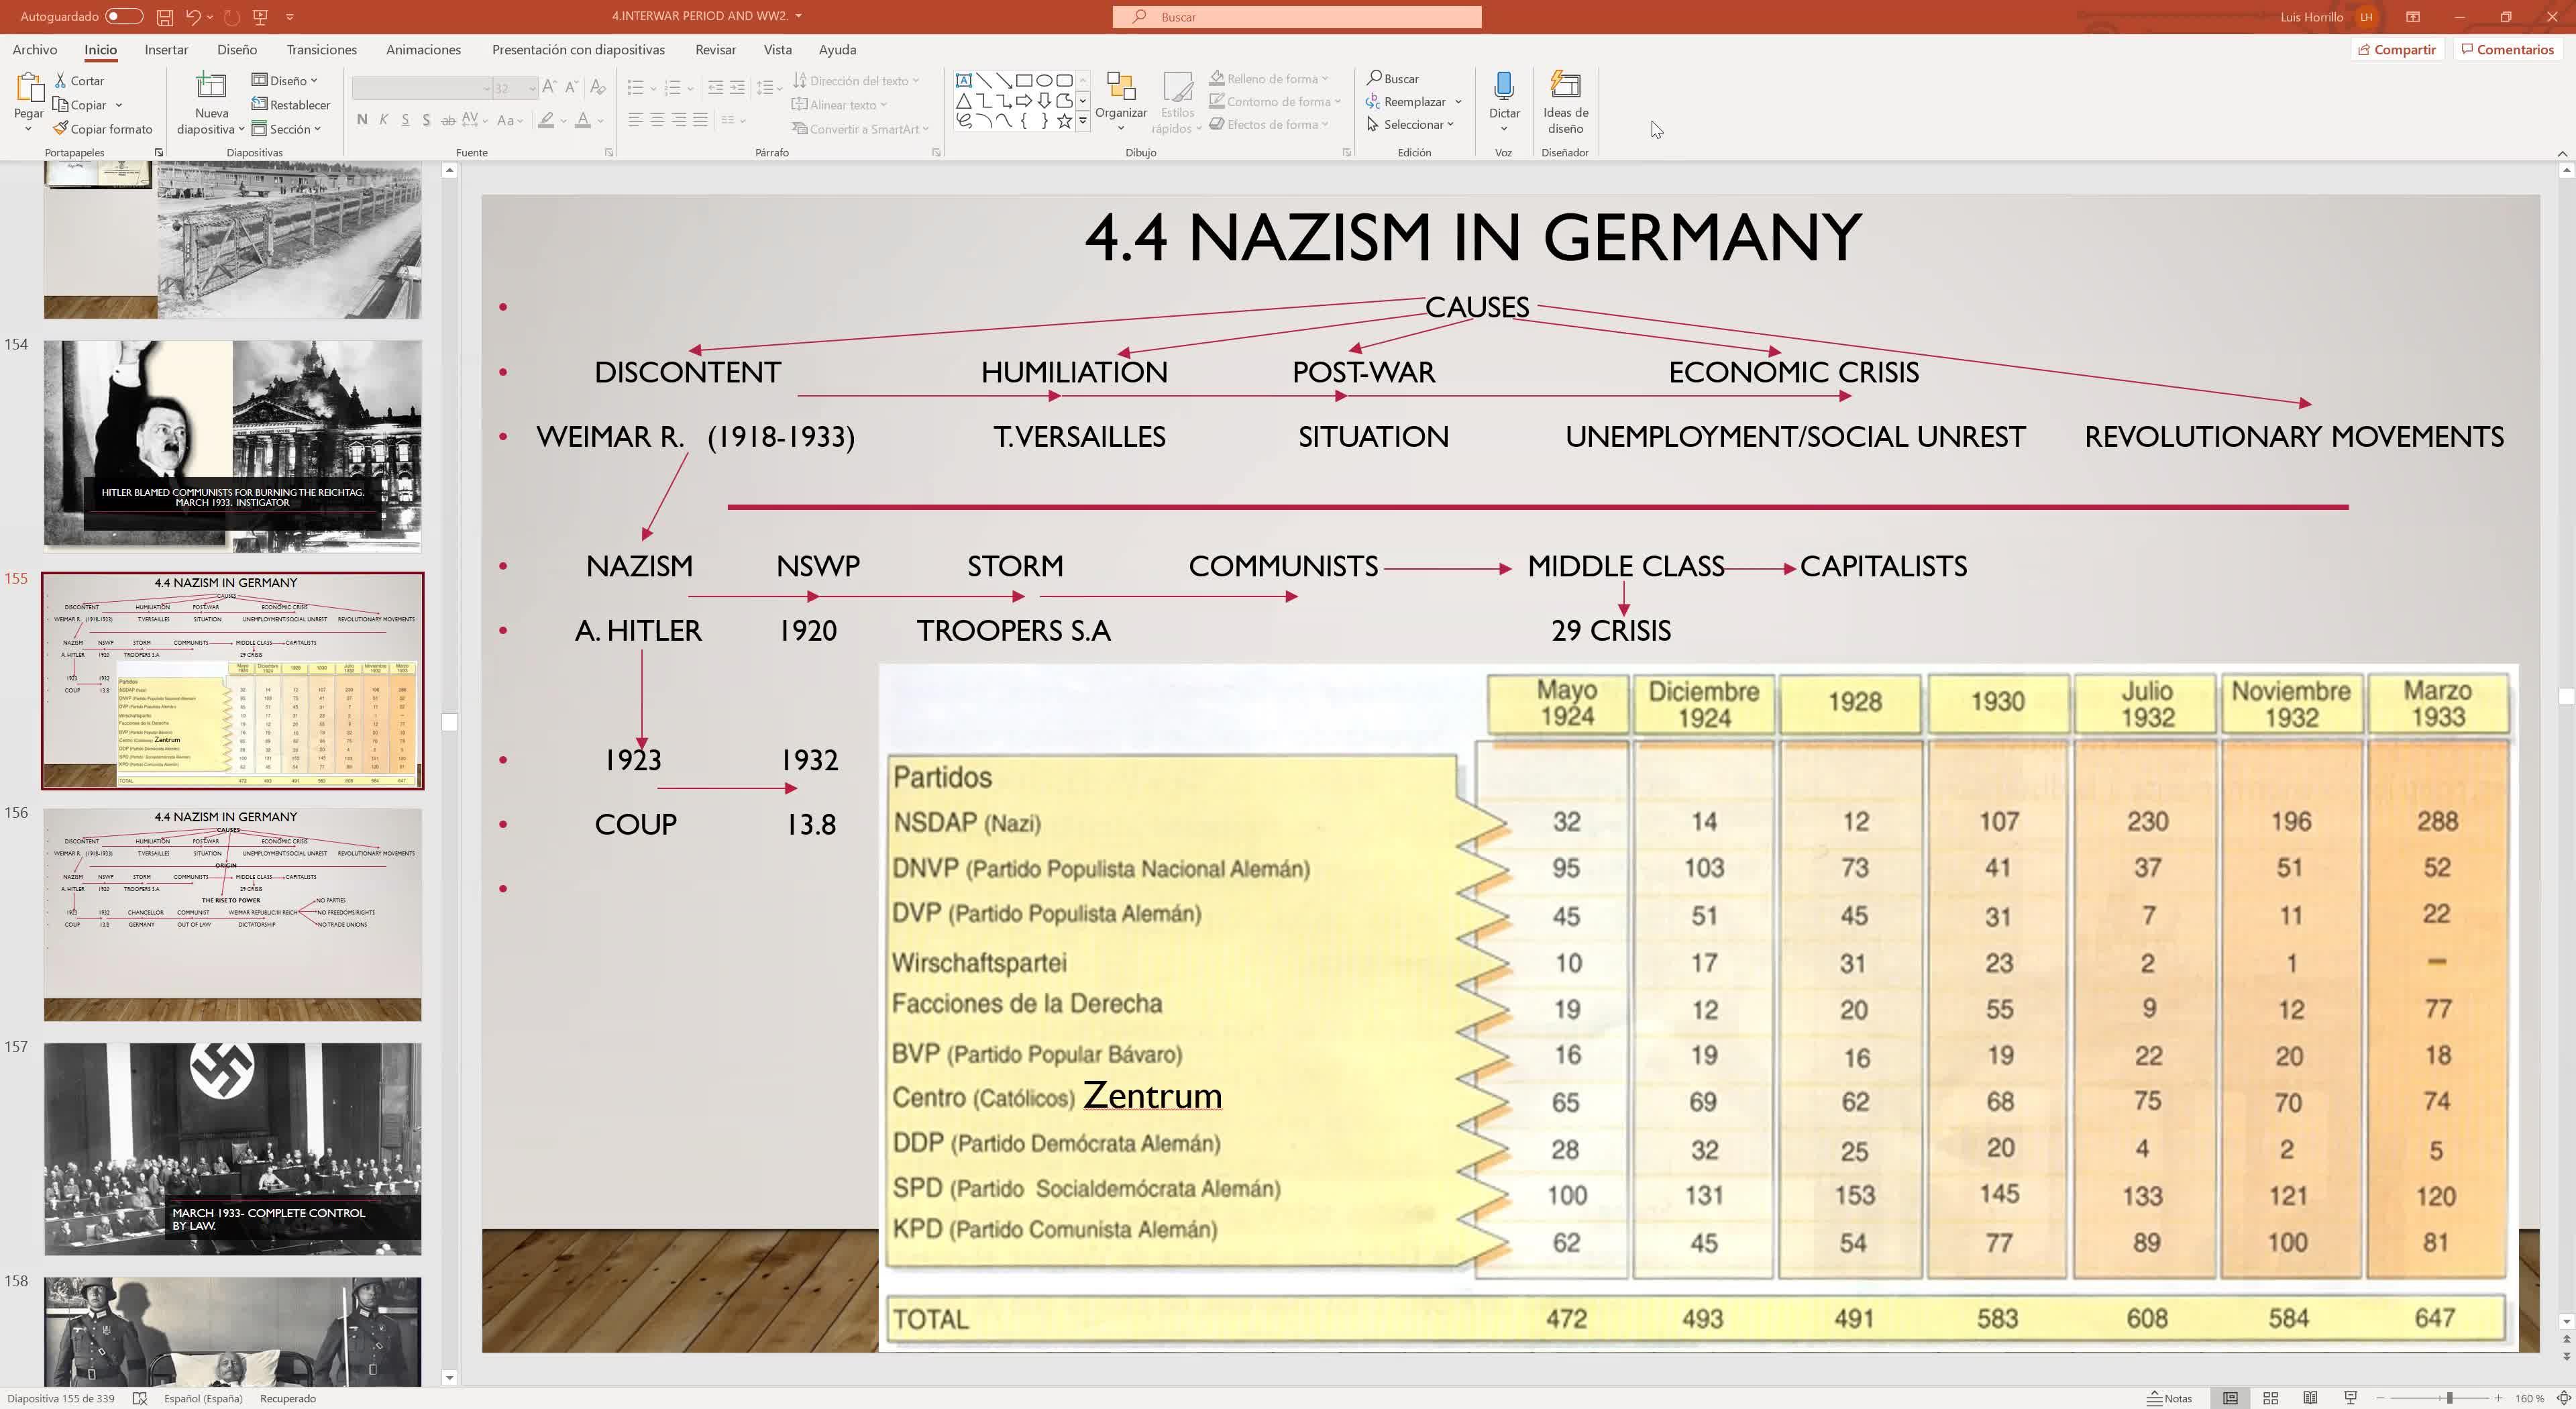Click the Dictar microphone icon
The image size is (2576, 1409).
(x=1503, y=87)
